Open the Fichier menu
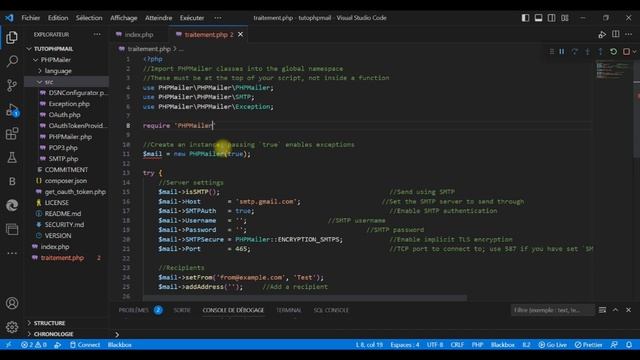This screenshot has width=640, height=360. click(31, 18)
